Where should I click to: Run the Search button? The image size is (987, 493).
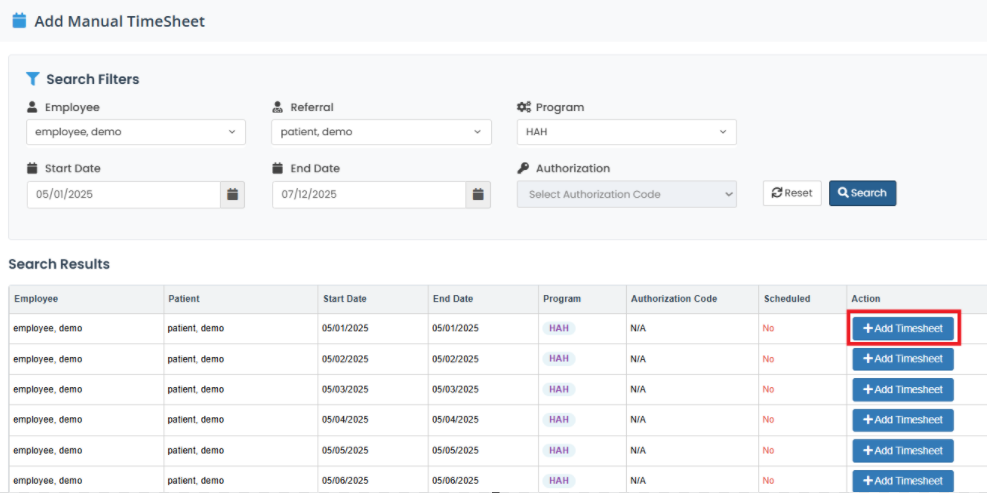point(862,193)
